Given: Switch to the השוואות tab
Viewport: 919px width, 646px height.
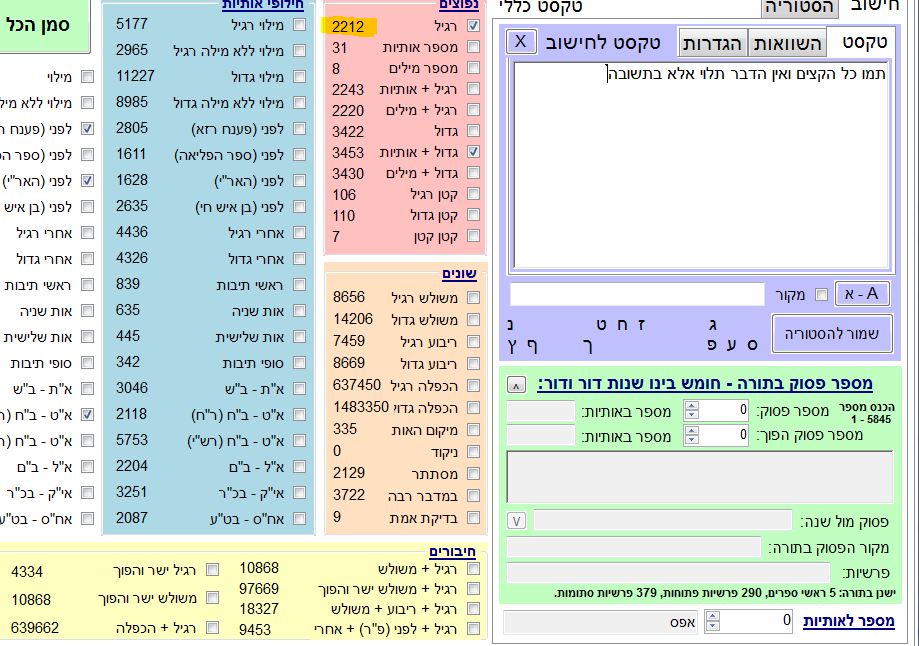Looking at the screenshot, I should point(788,42).
